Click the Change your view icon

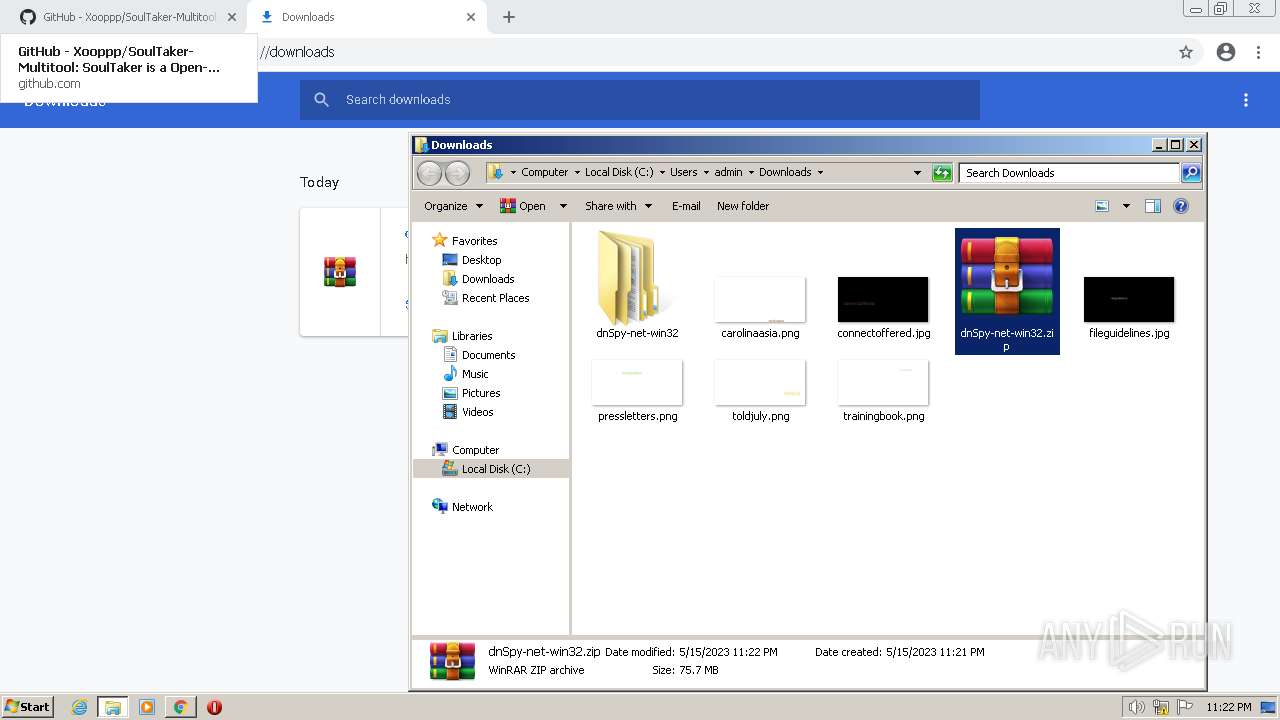(x=1102, y=206)
